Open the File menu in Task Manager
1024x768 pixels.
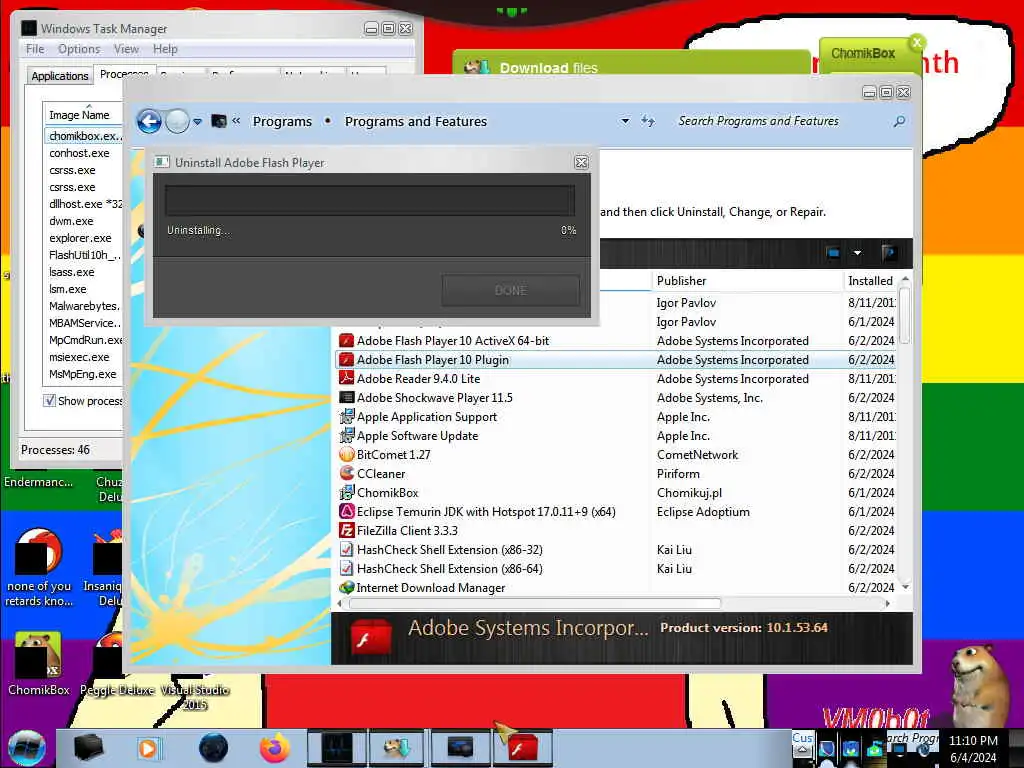(x=35, y=49)
